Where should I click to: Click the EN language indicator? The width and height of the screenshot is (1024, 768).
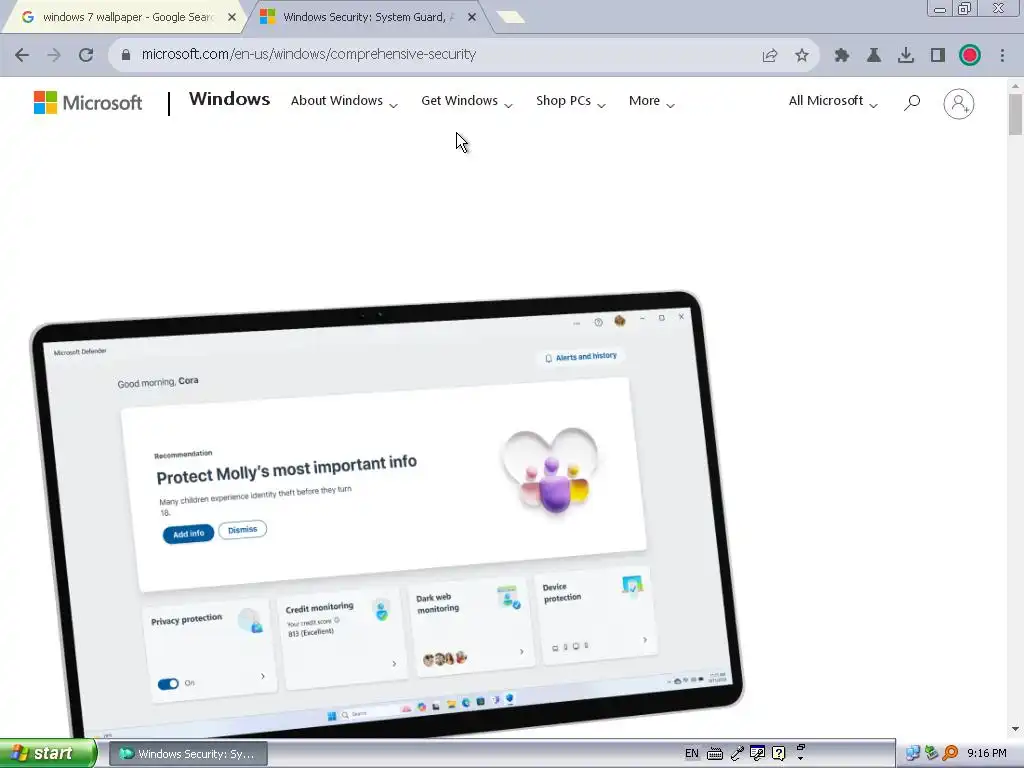[692, 754]
